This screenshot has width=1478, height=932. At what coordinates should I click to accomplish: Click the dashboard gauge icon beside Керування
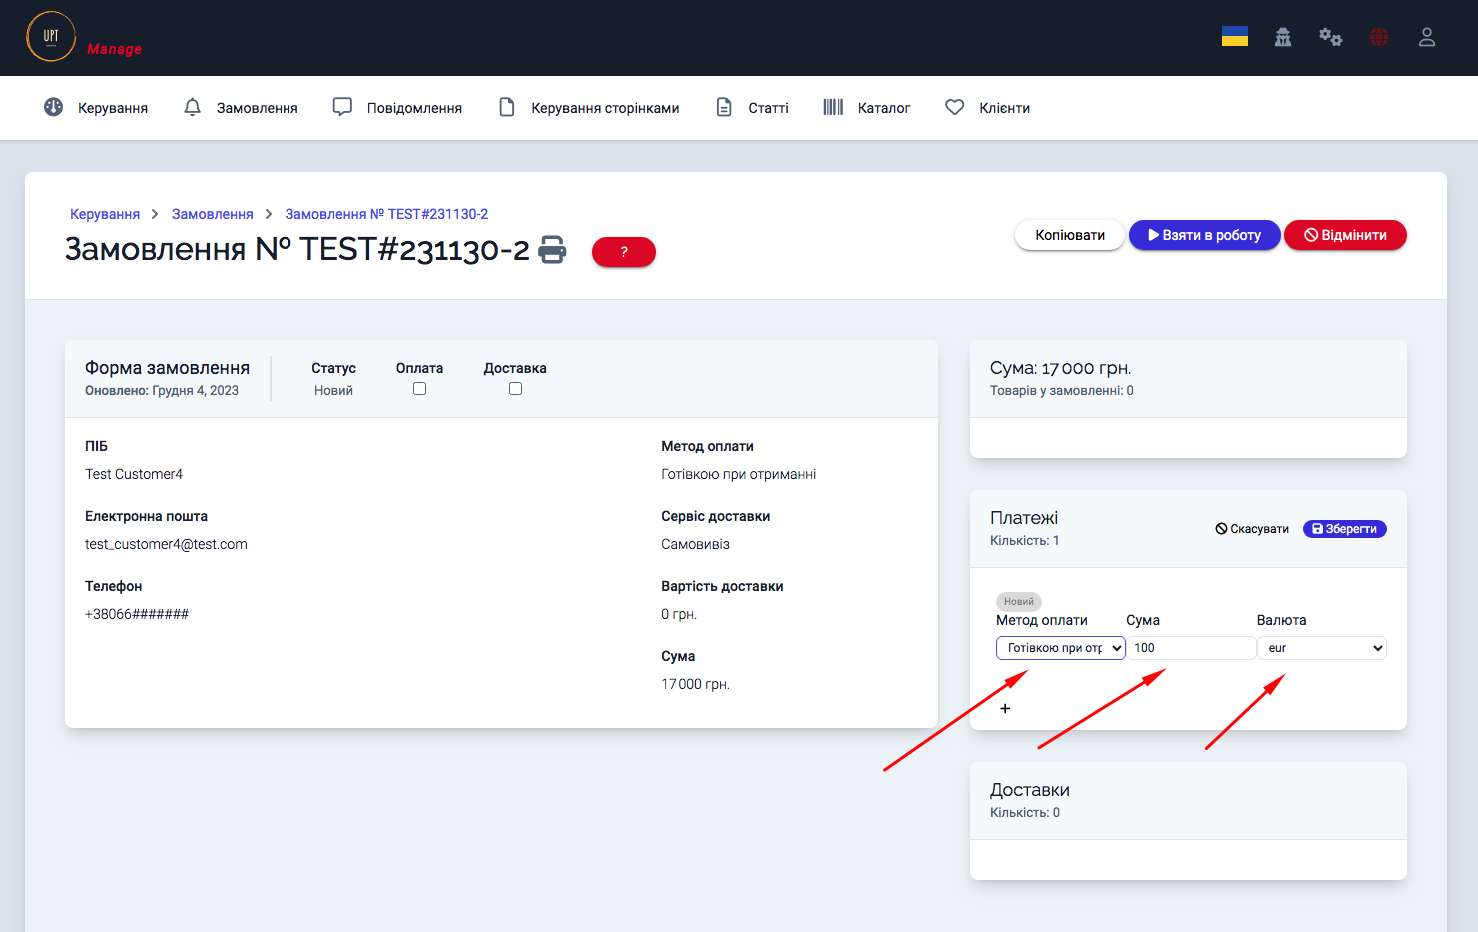[54, 107]
